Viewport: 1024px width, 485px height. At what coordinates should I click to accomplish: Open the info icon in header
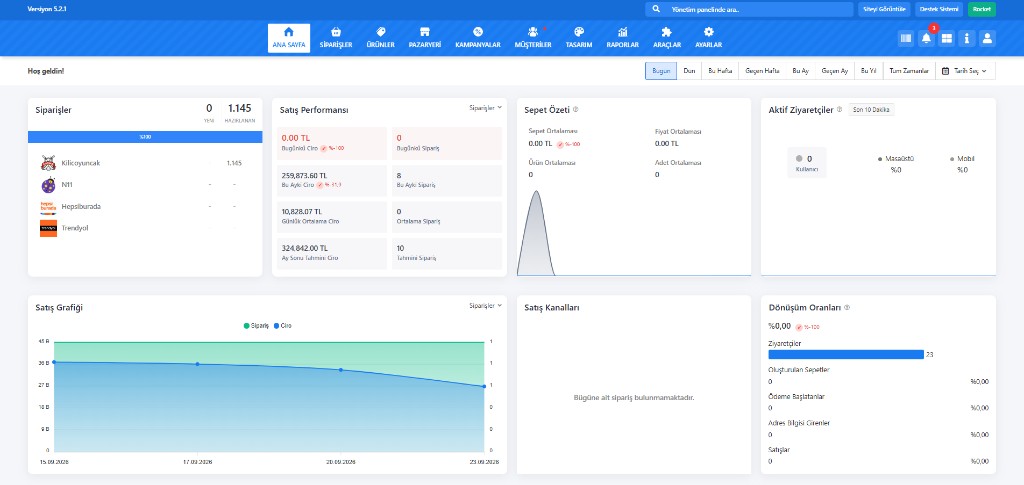(x=967, y=39)
